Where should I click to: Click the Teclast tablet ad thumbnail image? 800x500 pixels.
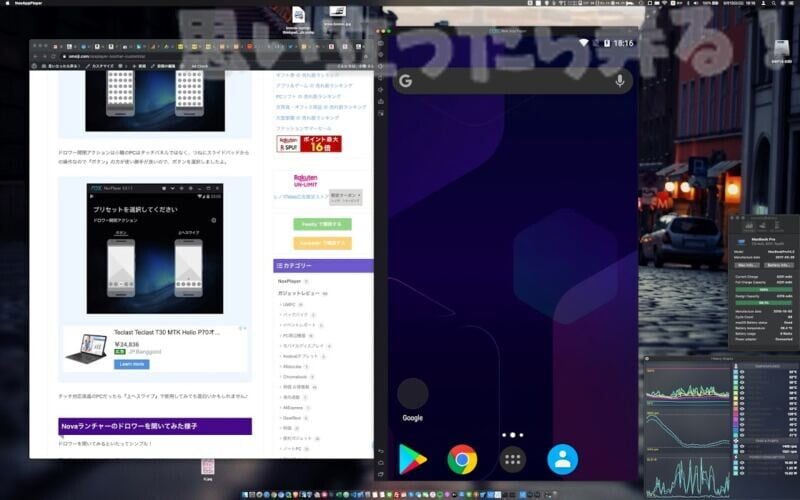tap(86, 348)
